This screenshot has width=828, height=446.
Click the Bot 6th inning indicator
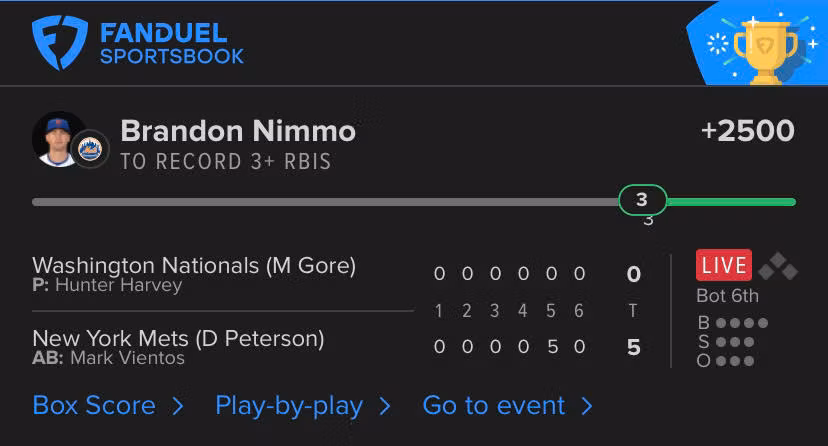pyautogui.click(x=727, y=296)
